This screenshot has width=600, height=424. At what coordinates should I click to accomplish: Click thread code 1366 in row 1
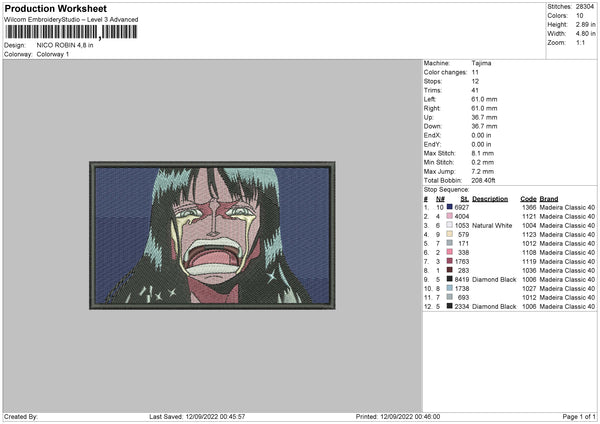tap(529, 207)
